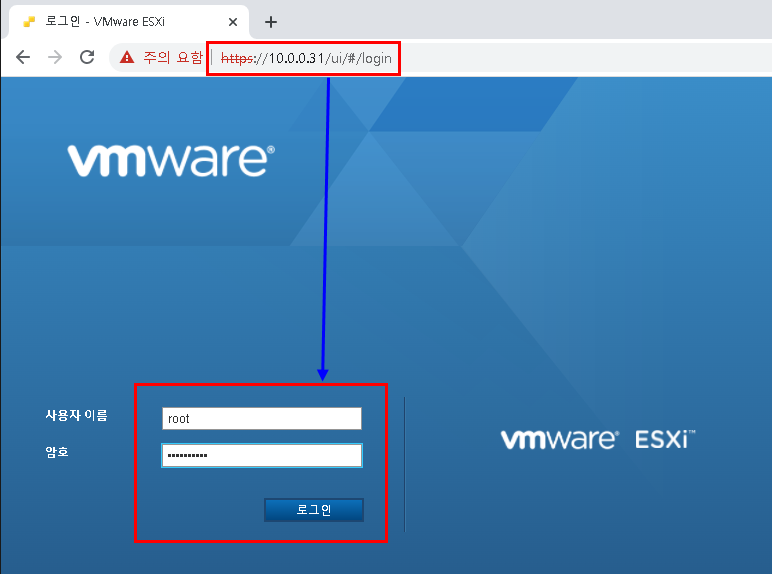Click the username field containing root
772x574 pixels.
[262, 418]
